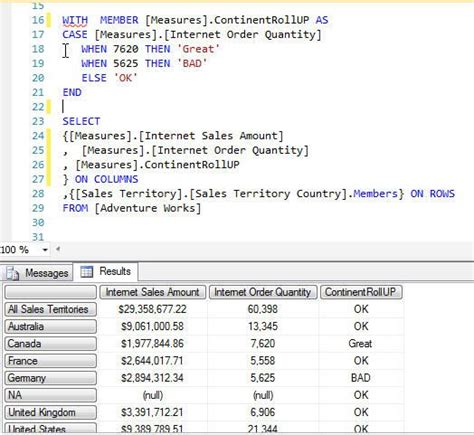Select the United Kingdom row header

pos(51,412)
